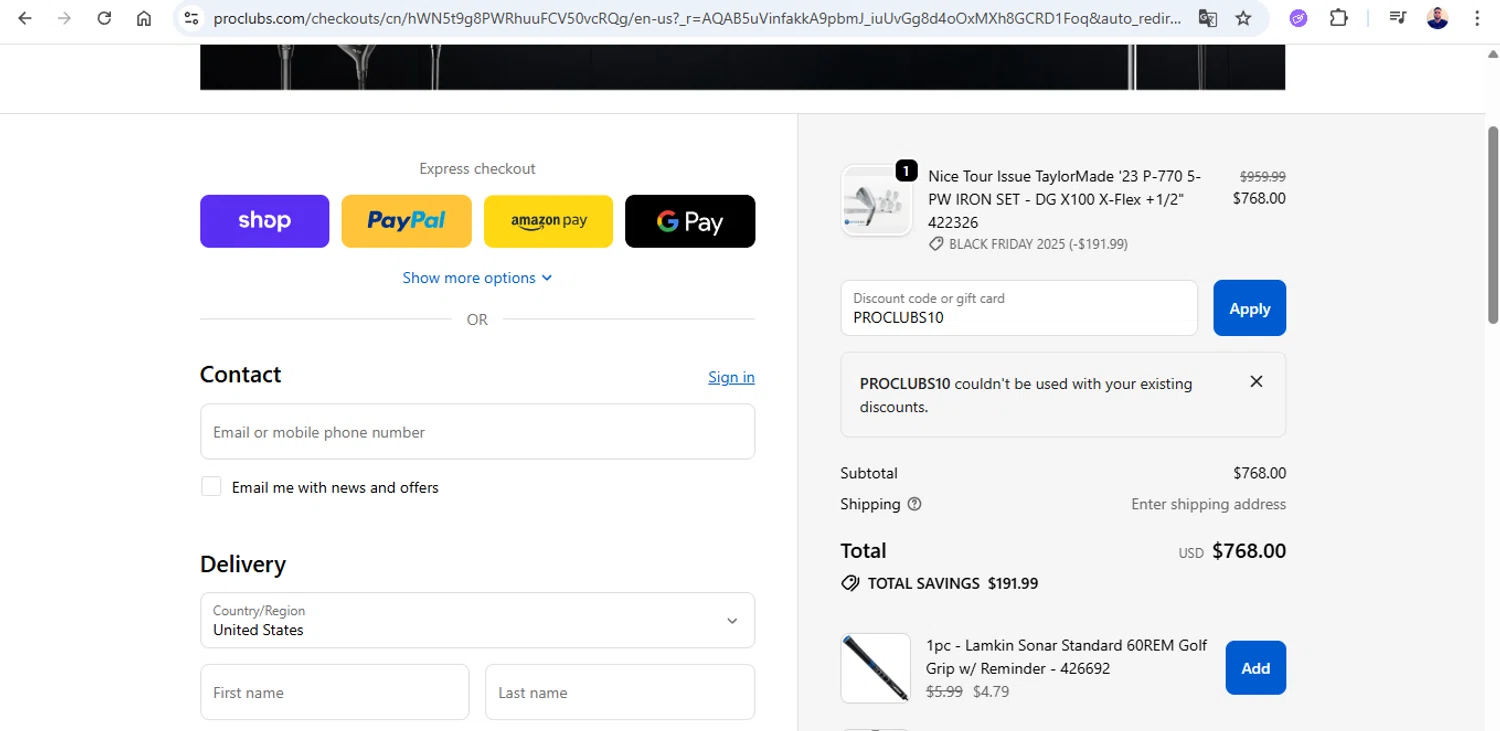Dismiss the PROCLUBS10 discount error message
The width and height of the screenshot is (1500, 731).
point(1256,381)
